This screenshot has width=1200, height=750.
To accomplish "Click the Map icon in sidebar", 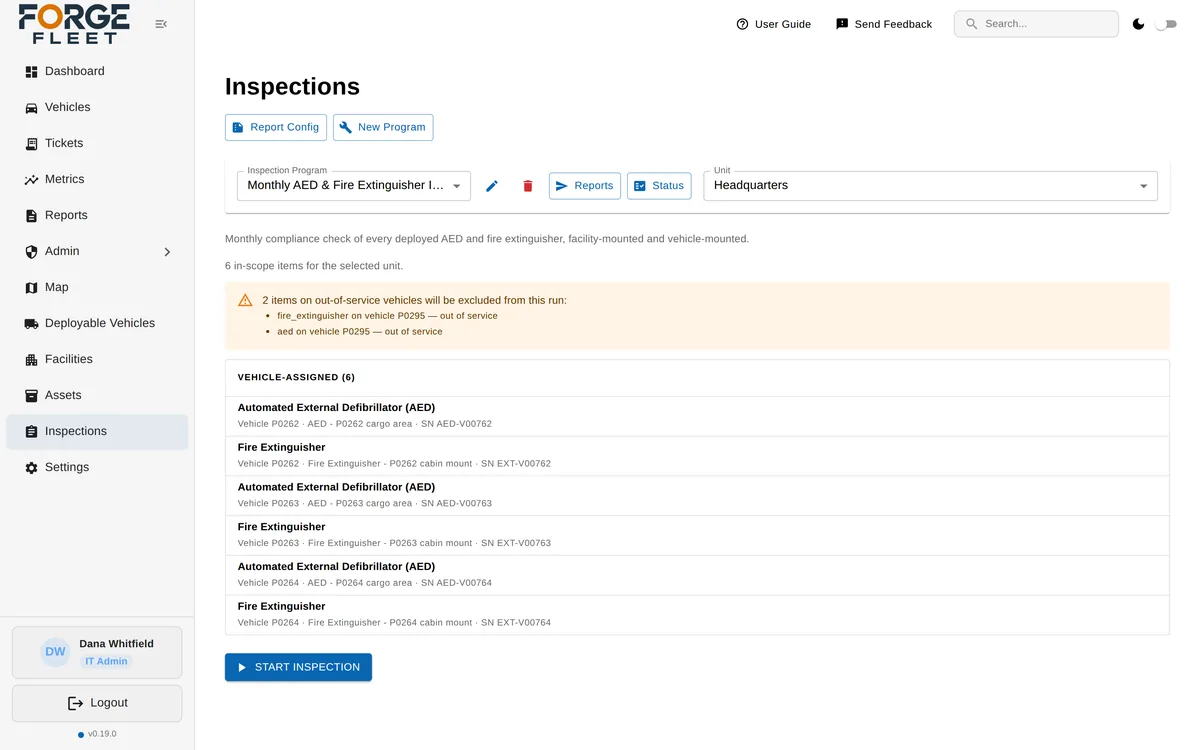I will [31, 288].
